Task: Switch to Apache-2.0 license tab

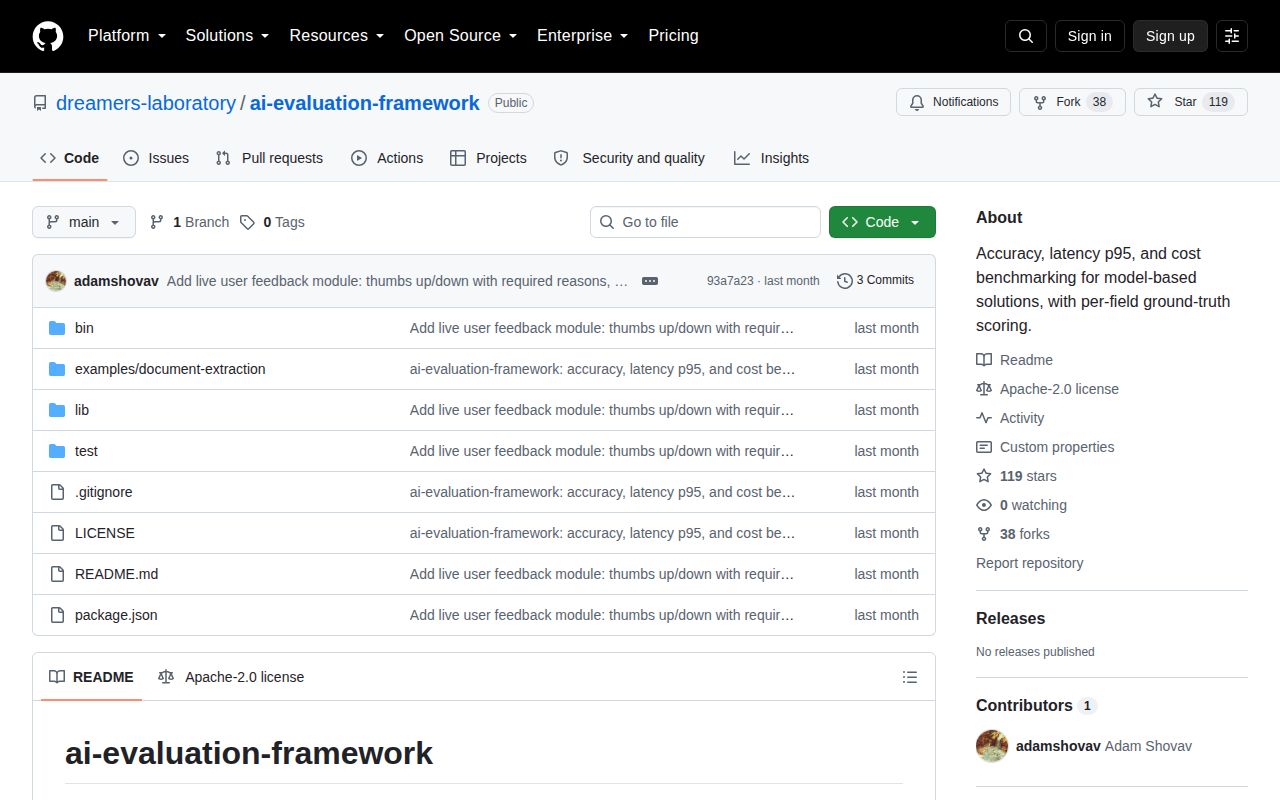Action: point(231,677)
